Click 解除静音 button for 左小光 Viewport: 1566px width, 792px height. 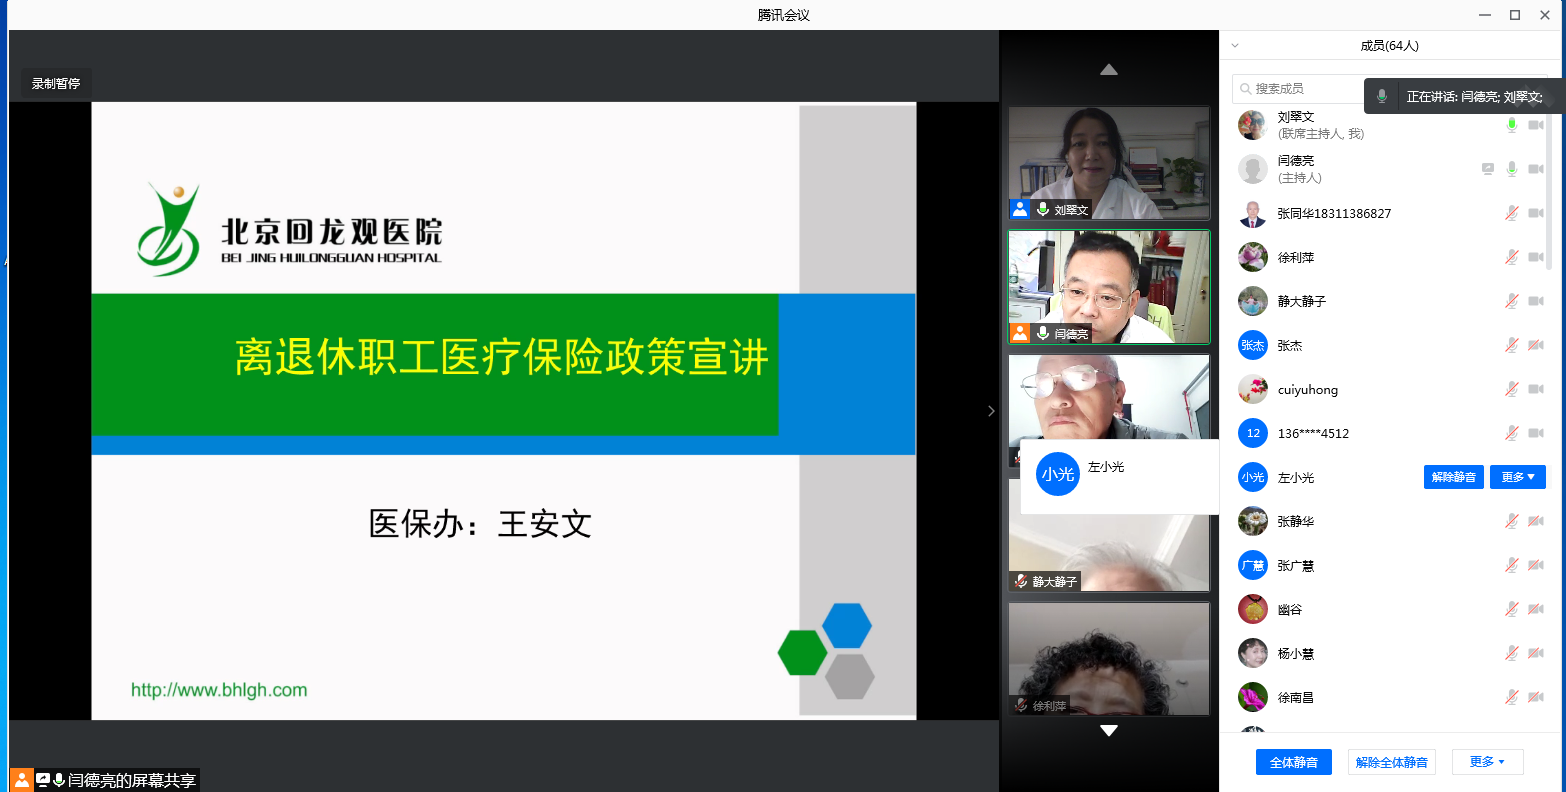tap(1454, 477)
